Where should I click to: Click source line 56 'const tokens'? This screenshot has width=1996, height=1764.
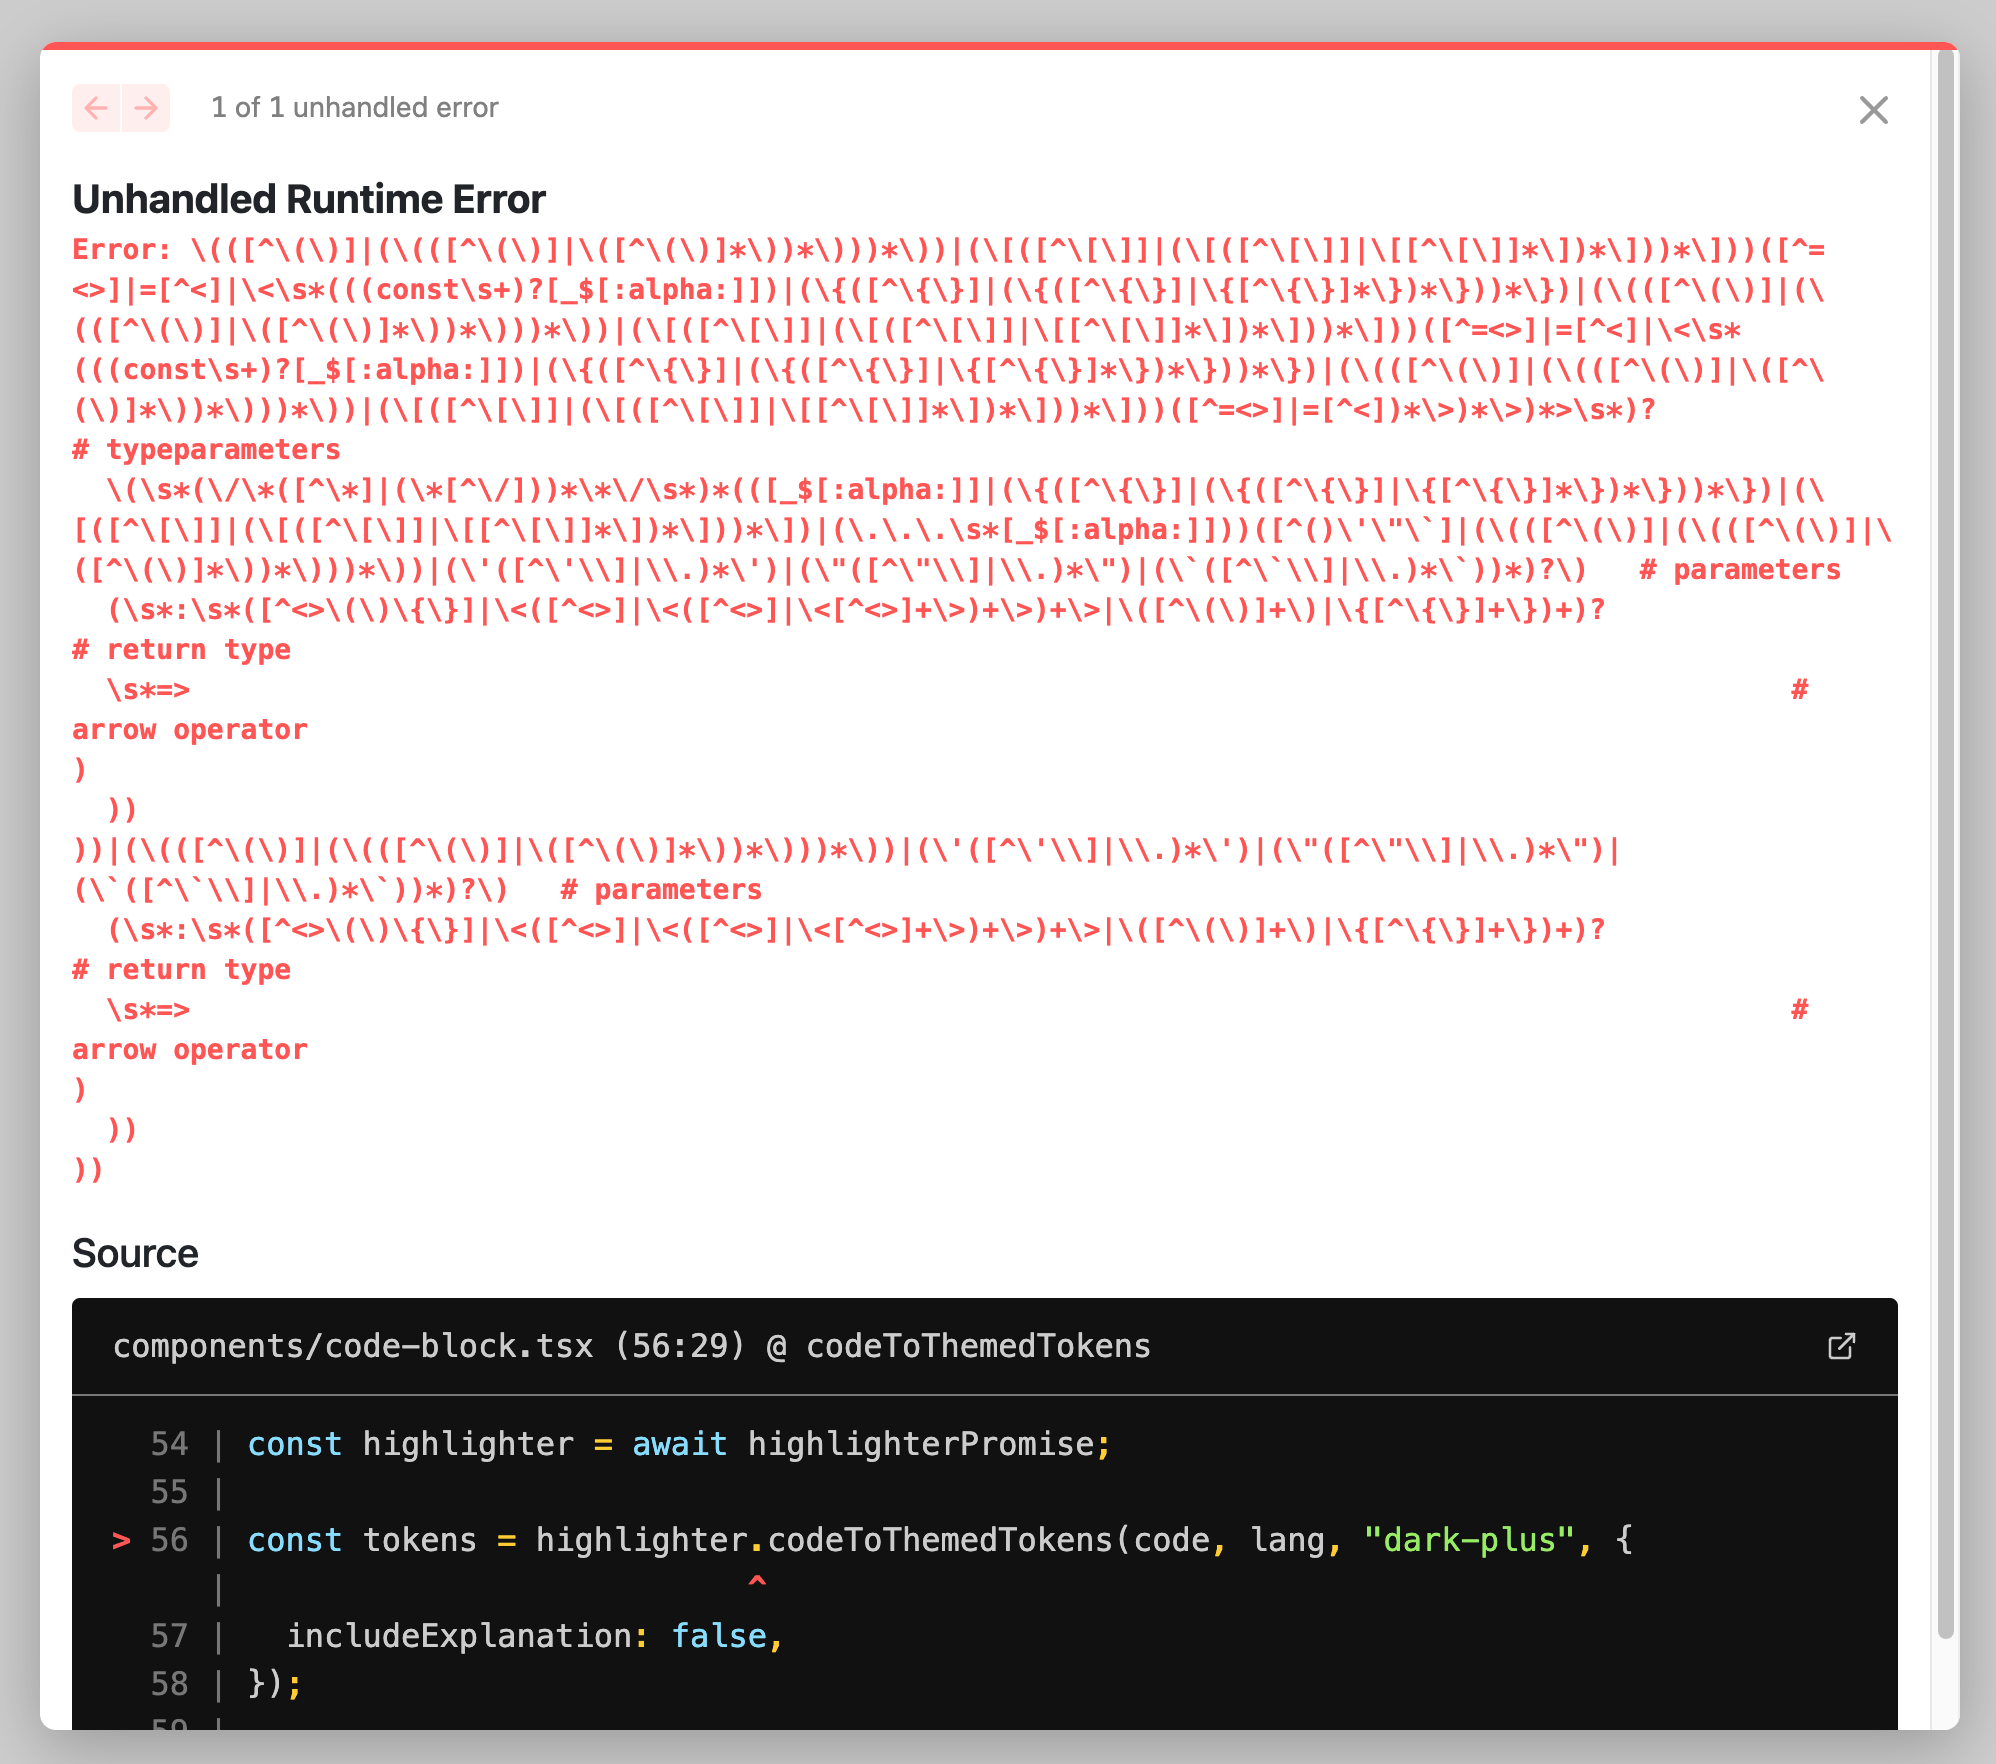point(940,1540)
